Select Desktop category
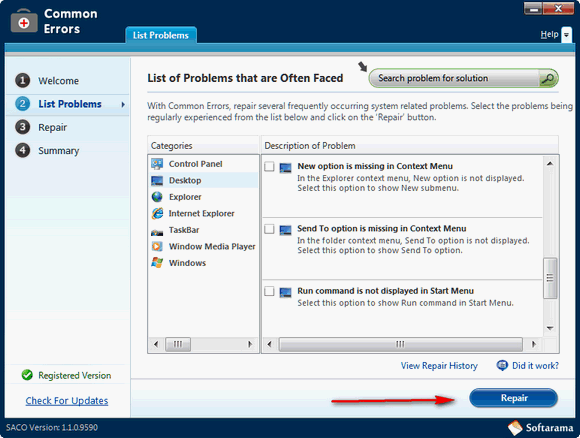580x438 pixels. click(x=203, y=181)
